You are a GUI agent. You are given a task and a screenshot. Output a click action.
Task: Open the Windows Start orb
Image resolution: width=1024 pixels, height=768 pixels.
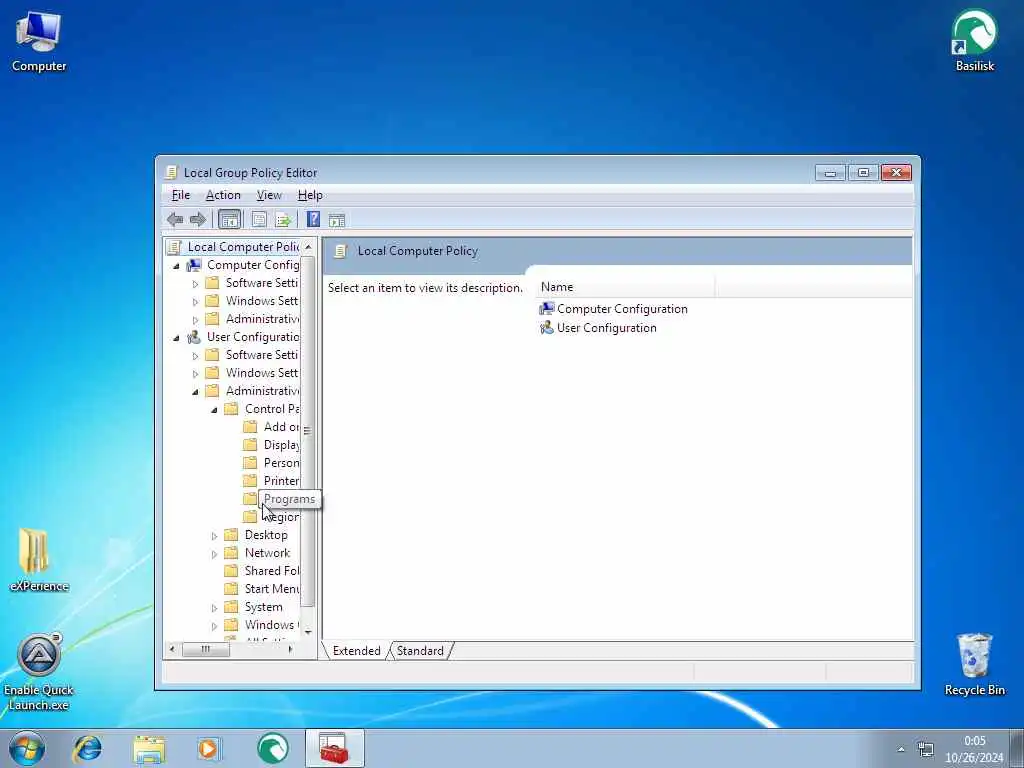[27, 748]
